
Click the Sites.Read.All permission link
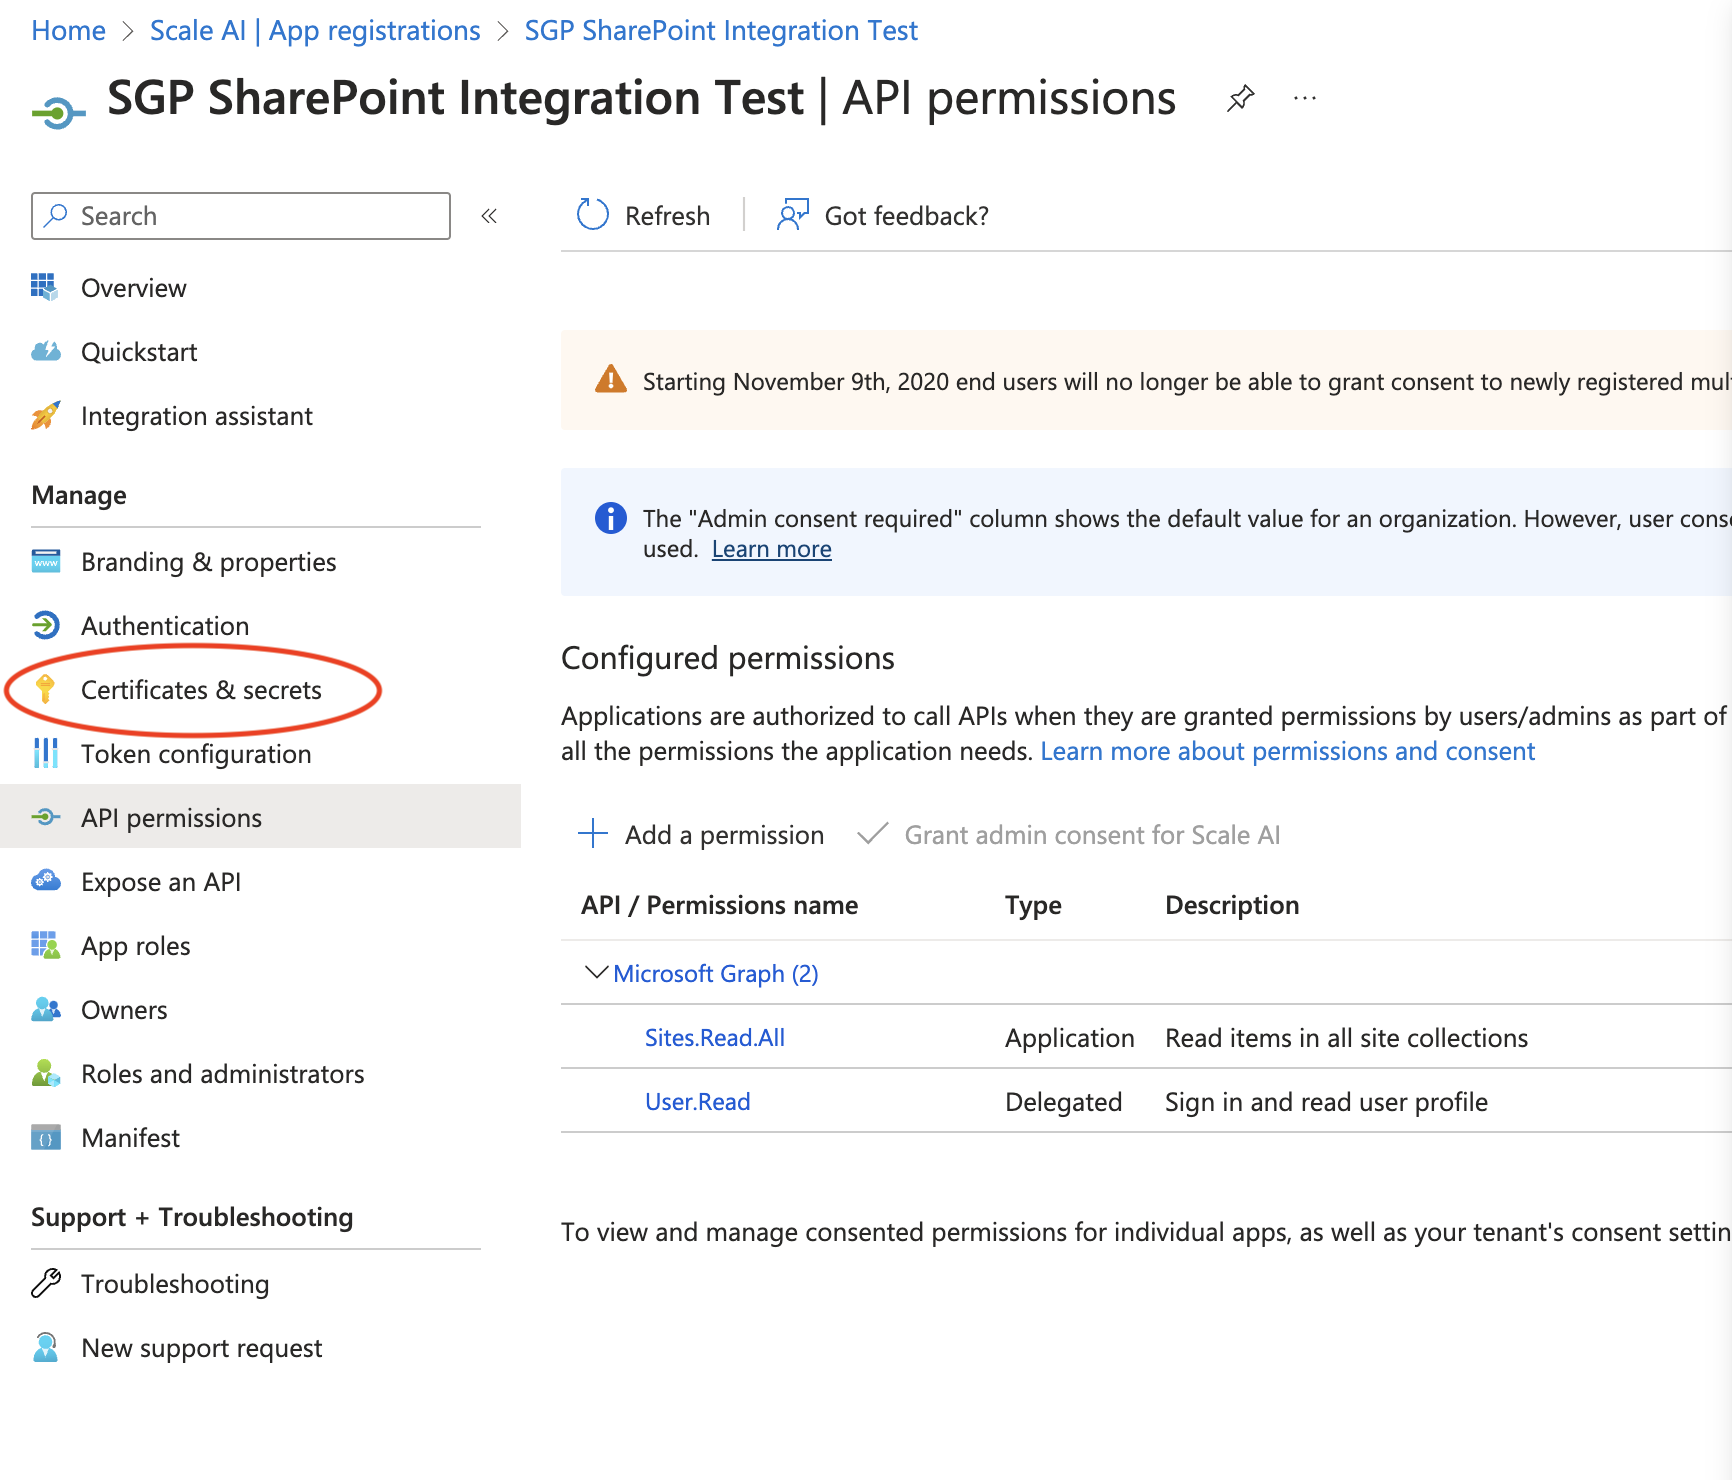714,1038
